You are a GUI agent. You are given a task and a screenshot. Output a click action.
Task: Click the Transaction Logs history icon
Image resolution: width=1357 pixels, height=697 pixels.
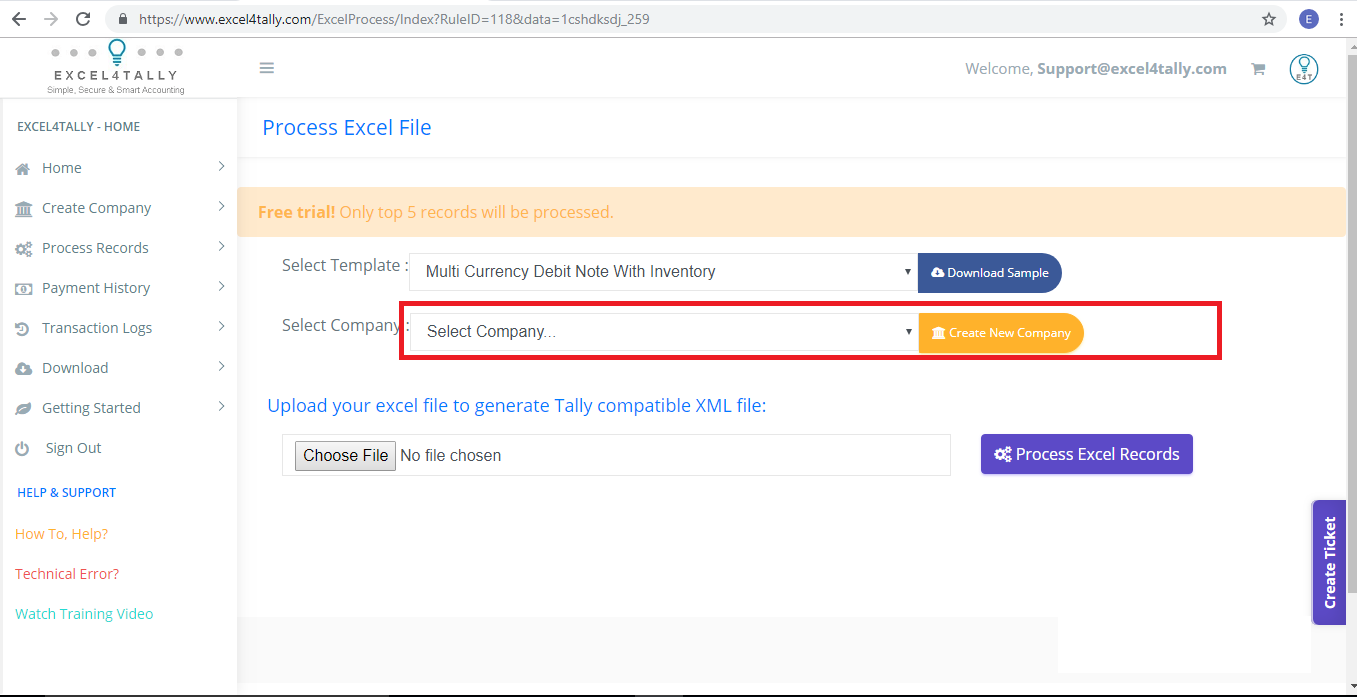coord(23,329)
